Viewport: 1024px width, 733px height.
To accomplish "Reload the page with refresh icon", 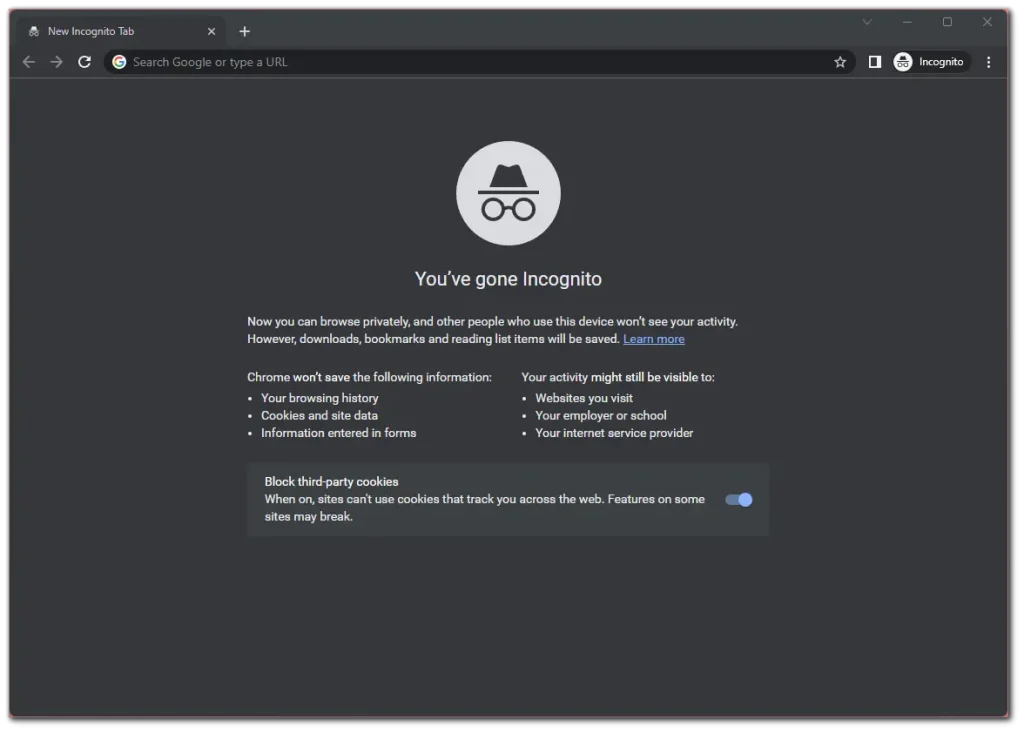I will [x=84, y=62].
